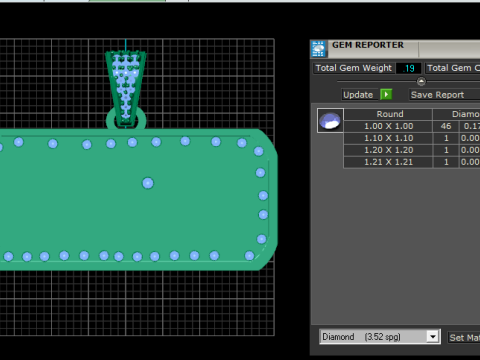480x360 pixels.
Task: Select the 1.21 X 1.21 gem row
Action: tap(412, 162)
